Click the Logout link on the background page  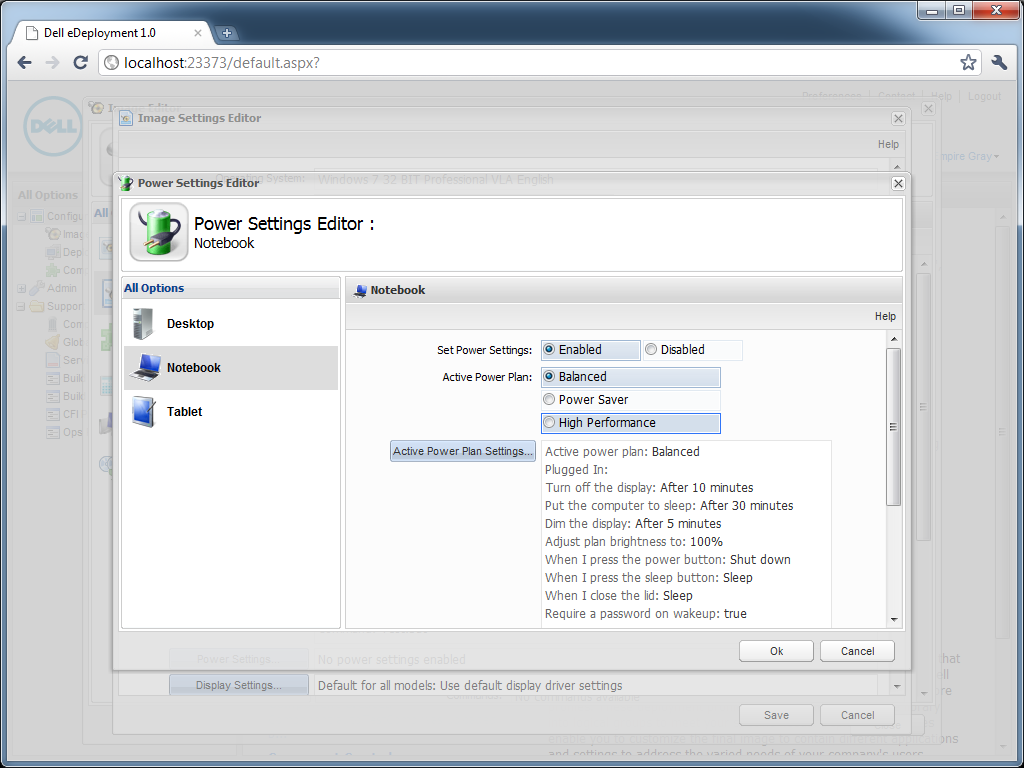point(984,96)
